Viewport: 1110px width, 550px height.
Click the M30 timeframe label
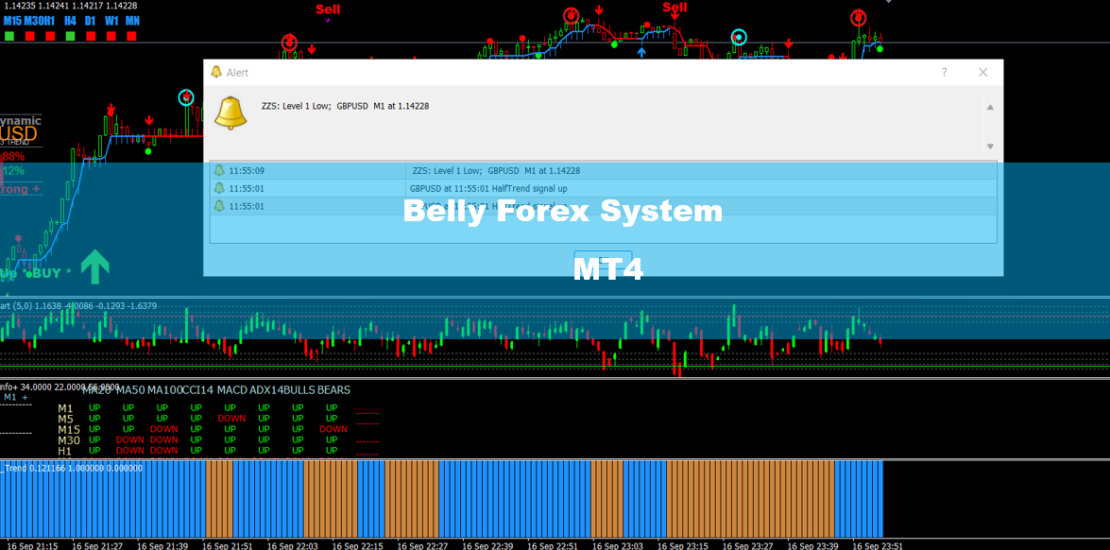[x=35, y=21]
